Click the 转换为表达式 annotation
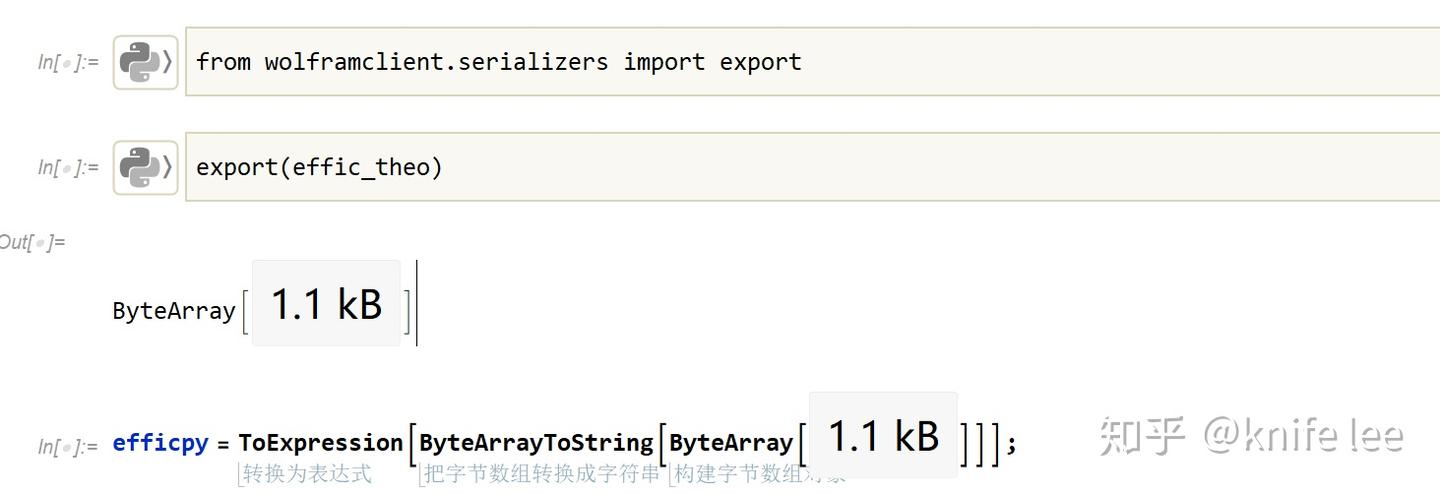This screenshot has width=1440, height=494. pyautogui.click(x=307, y=474)
